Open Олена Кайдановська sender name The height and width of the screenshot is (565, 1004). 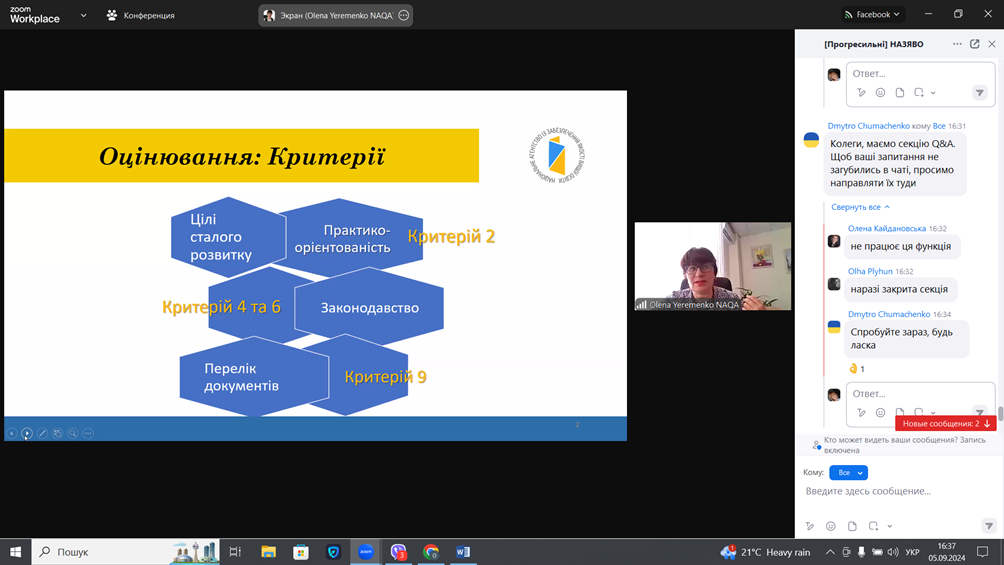point(887,228)
